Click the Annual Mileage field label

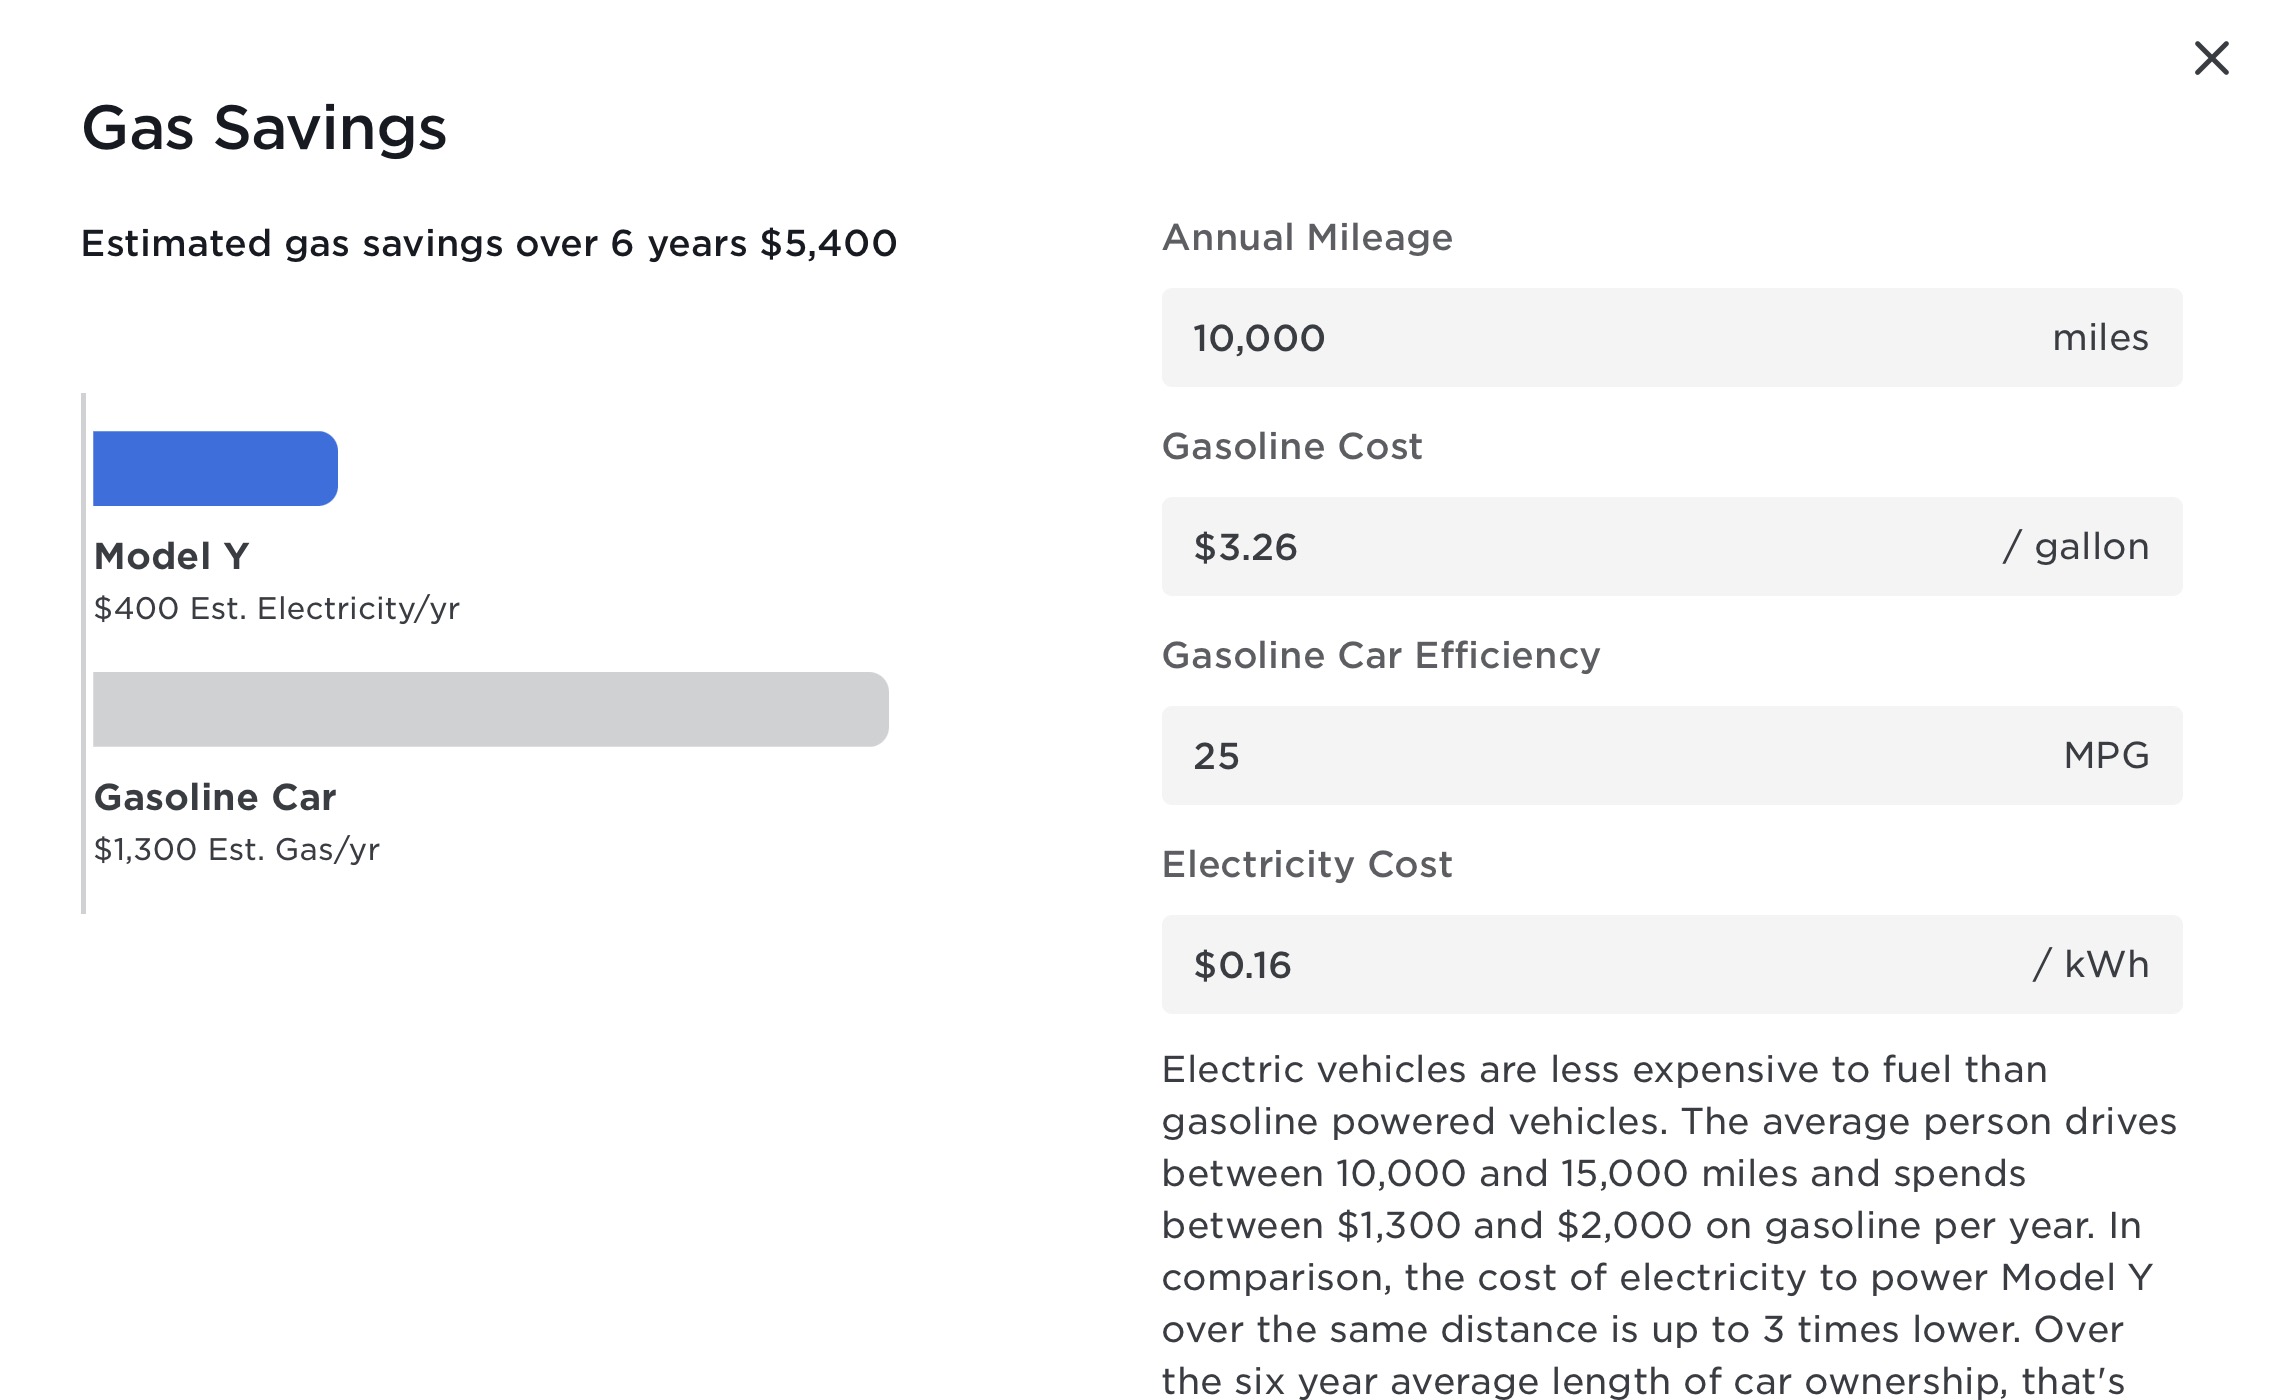(1307, 237)
